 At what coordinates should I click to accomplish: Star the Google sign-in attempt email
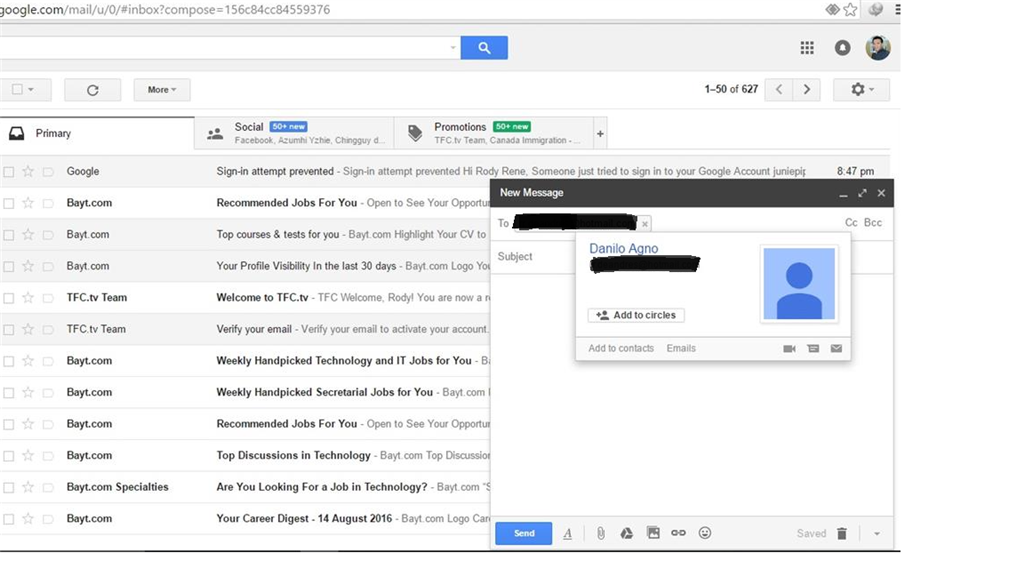(x=28, y=171)
